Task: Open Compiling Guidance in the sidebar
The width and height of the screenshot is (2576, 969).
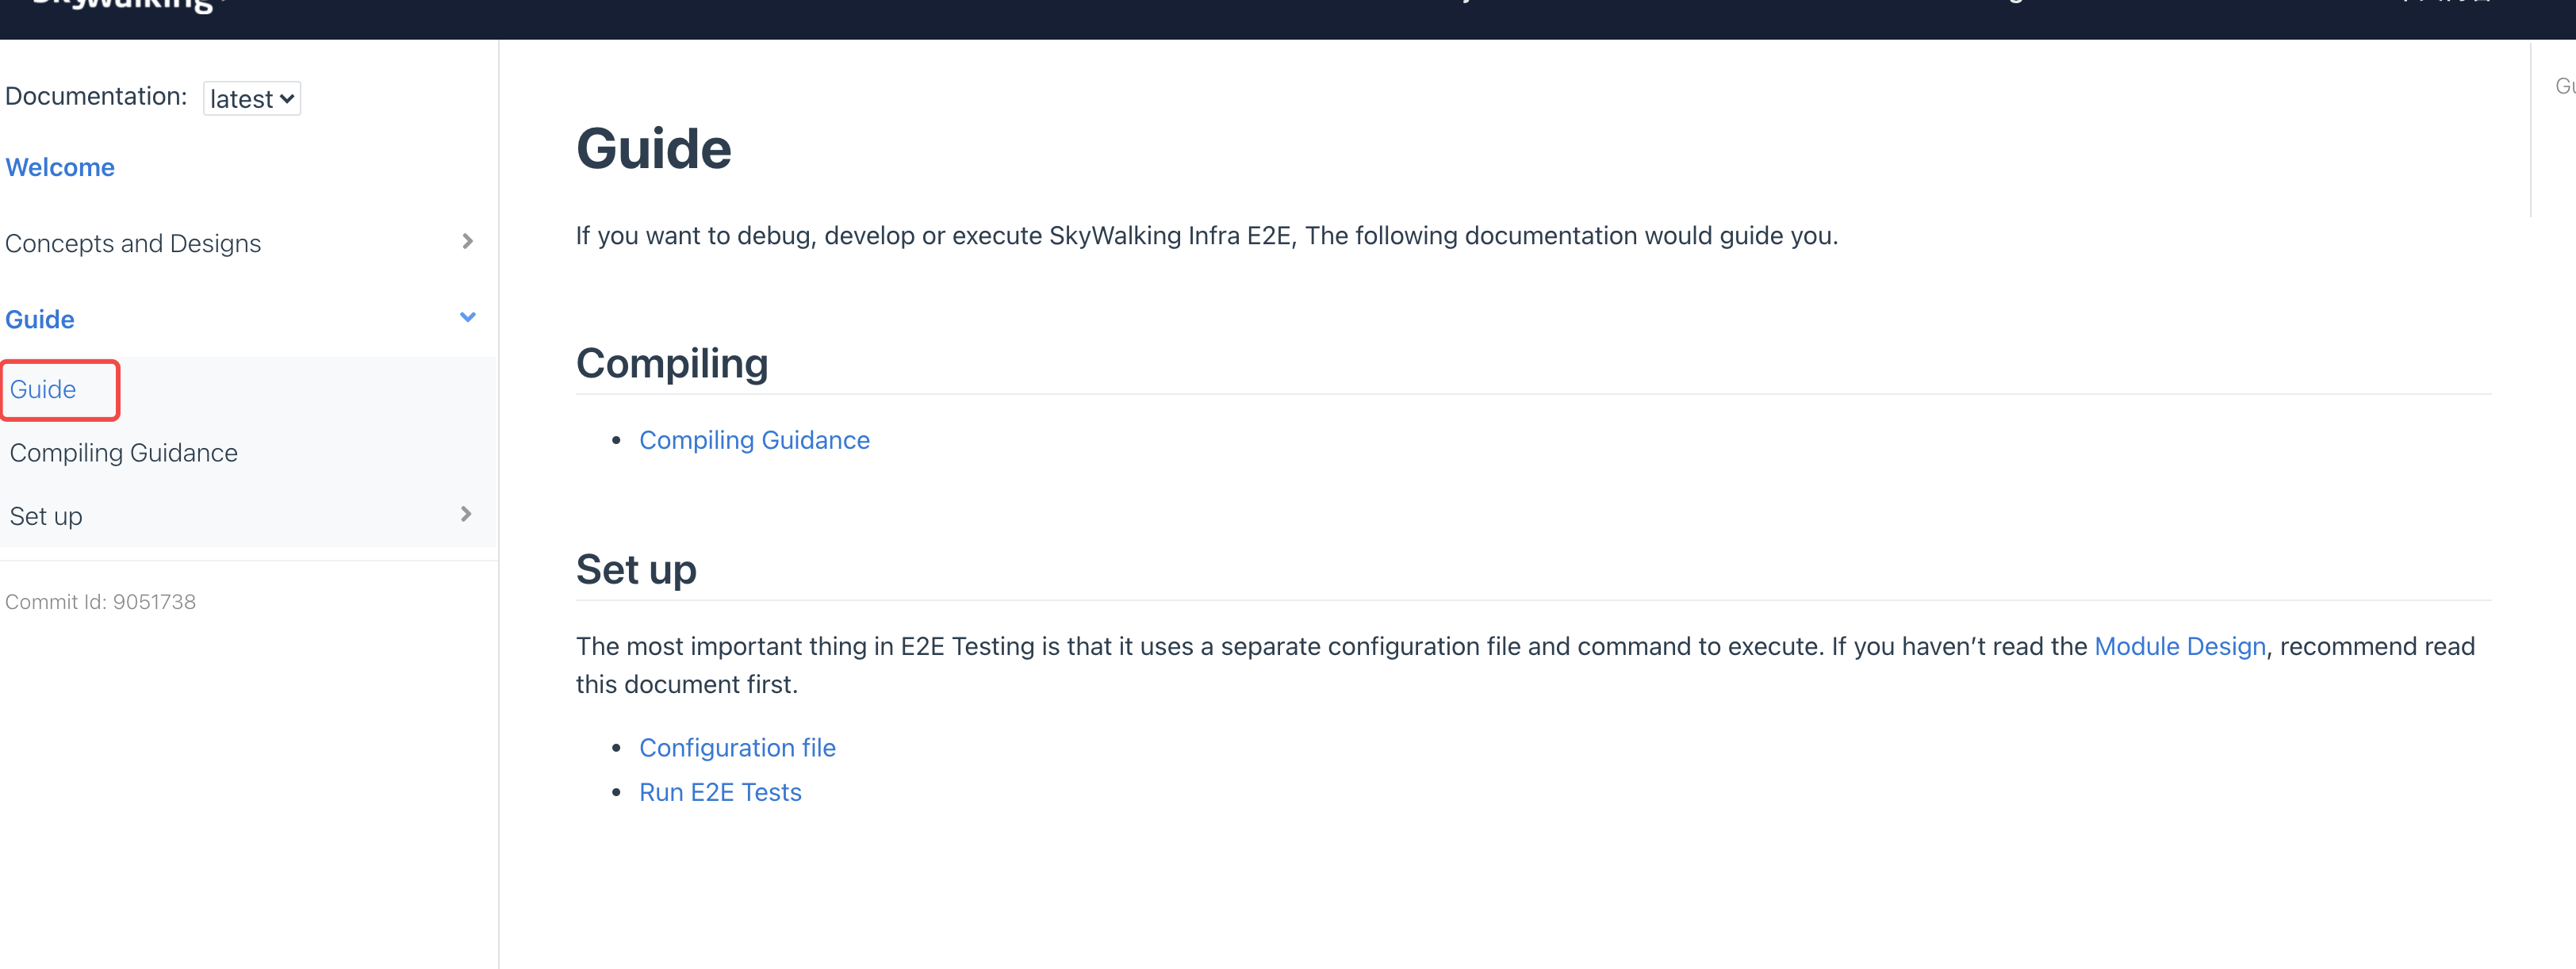Action: [123, 453]
